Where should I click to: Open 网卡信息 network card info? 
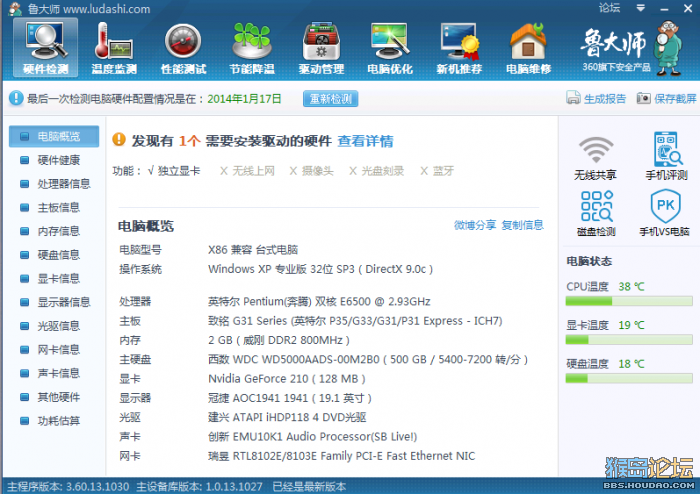click(x=58, y=349)
